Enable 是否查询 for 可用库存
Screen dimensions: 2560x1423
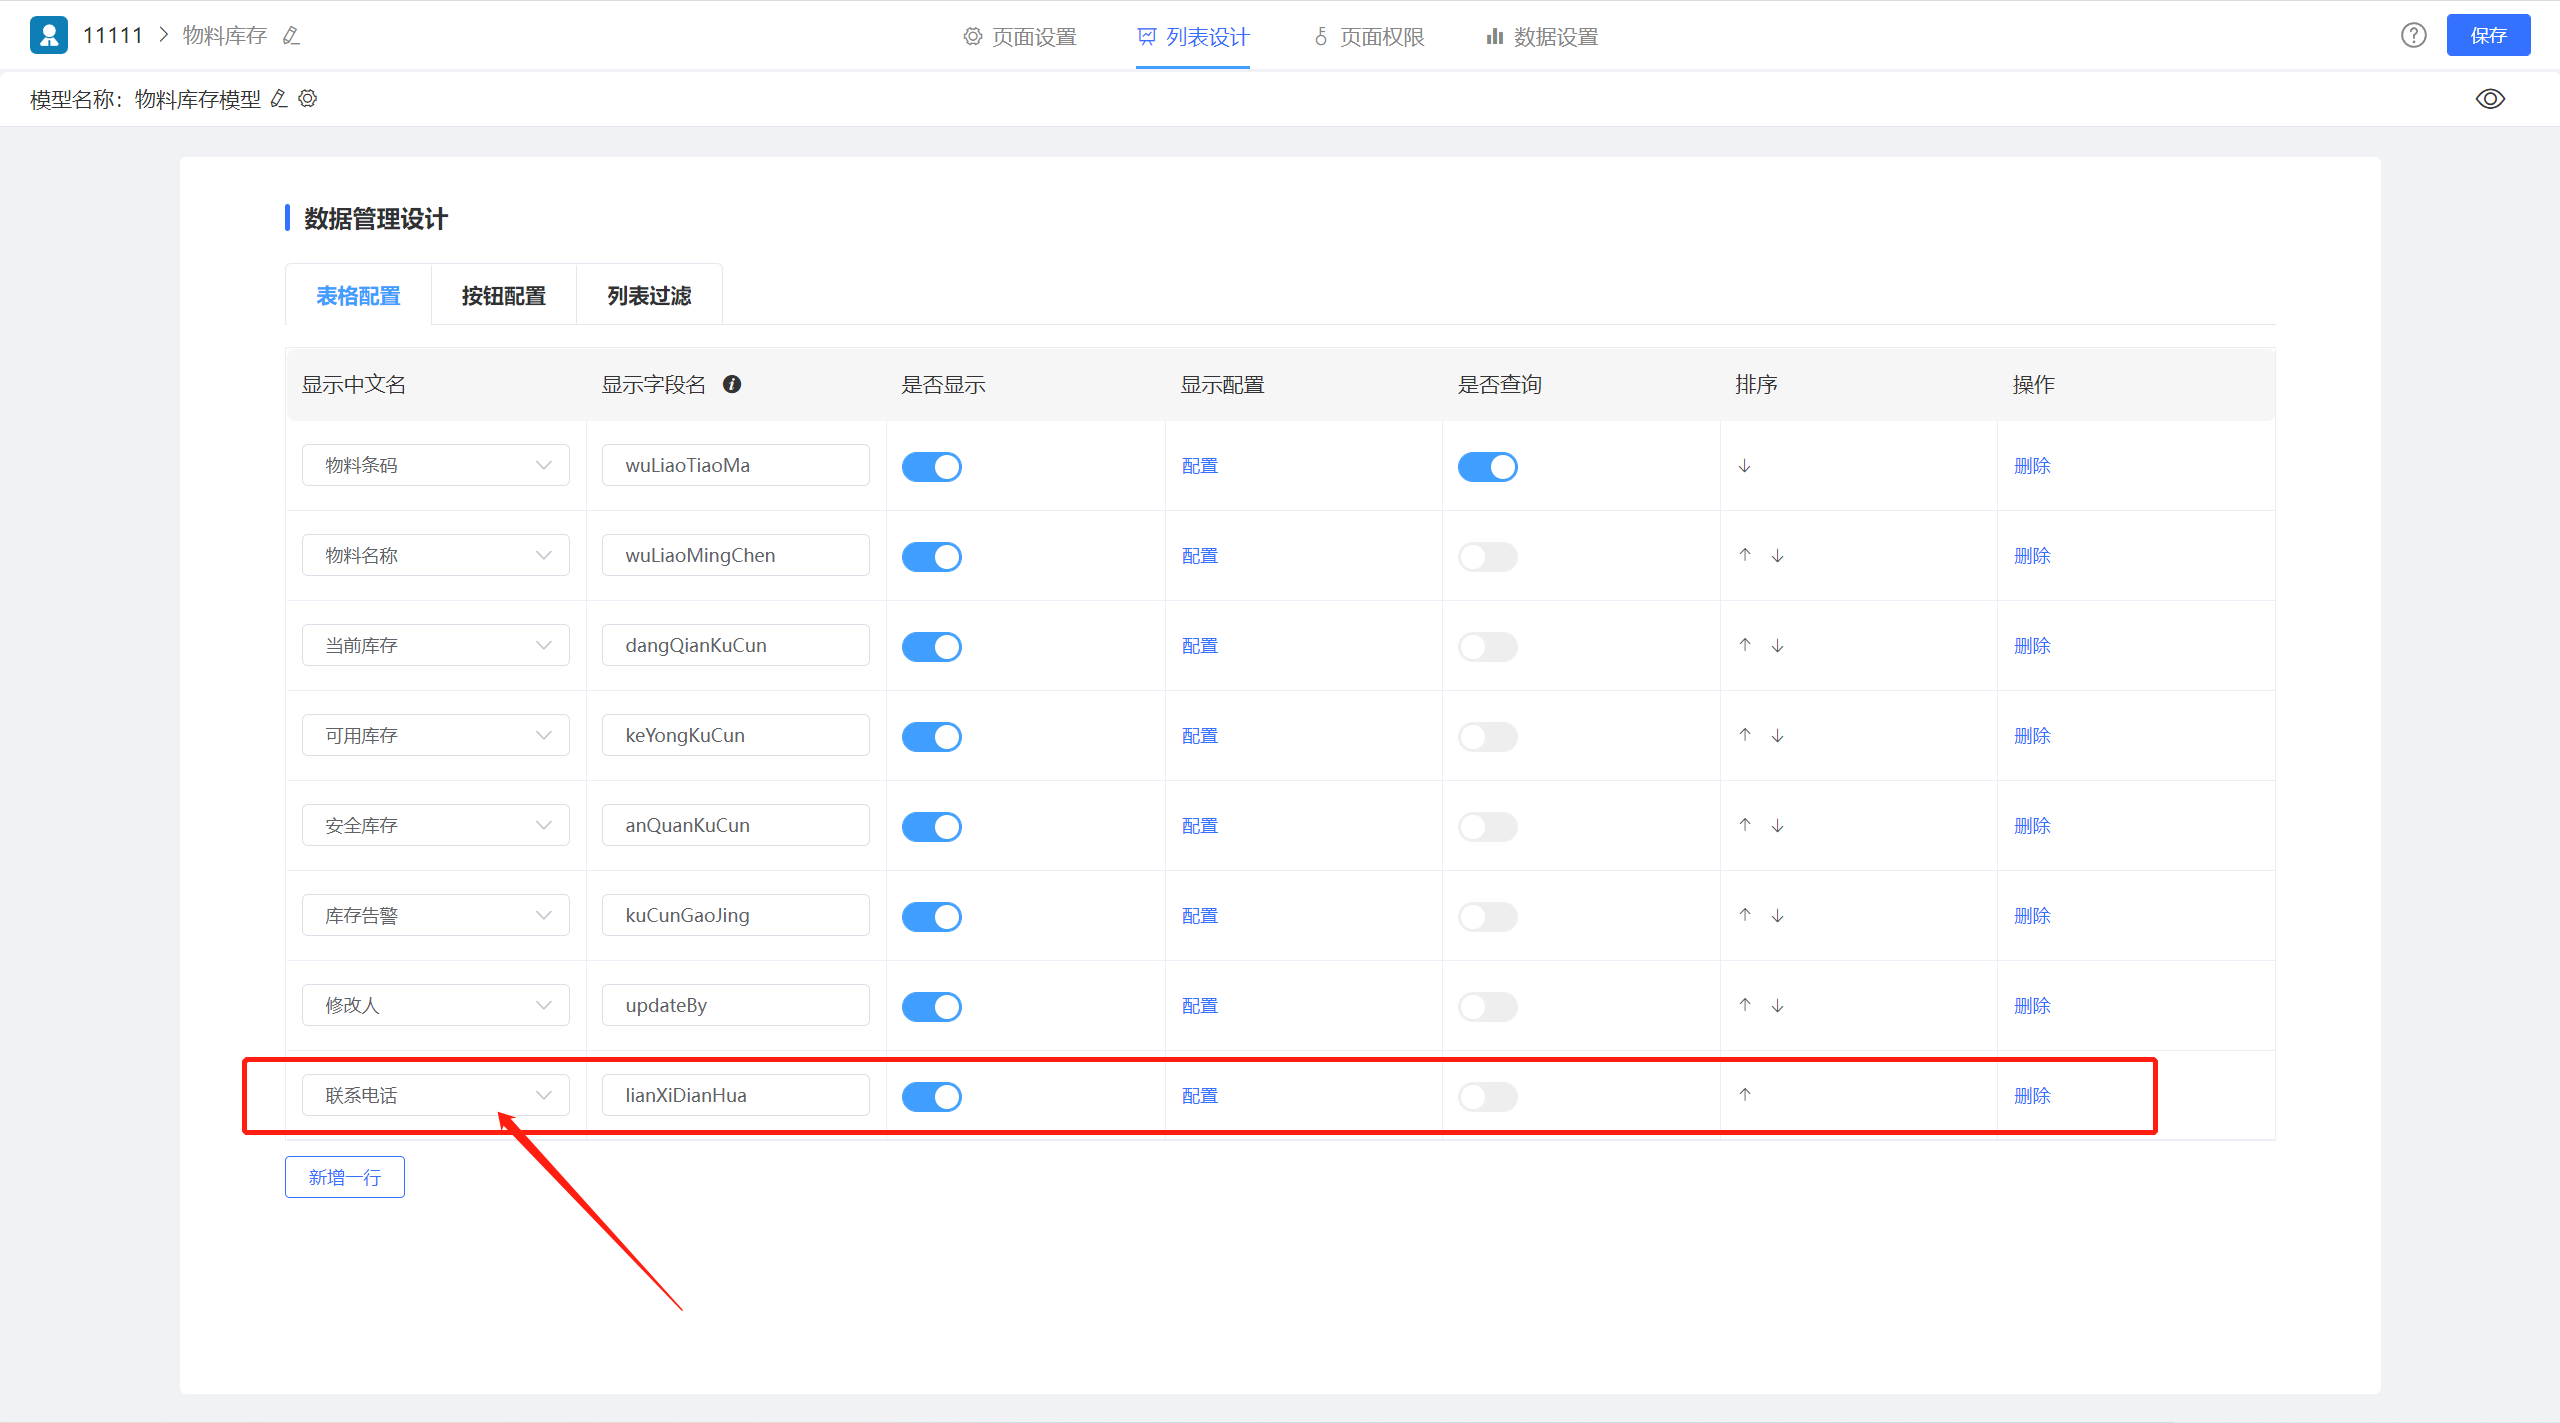1487,736
